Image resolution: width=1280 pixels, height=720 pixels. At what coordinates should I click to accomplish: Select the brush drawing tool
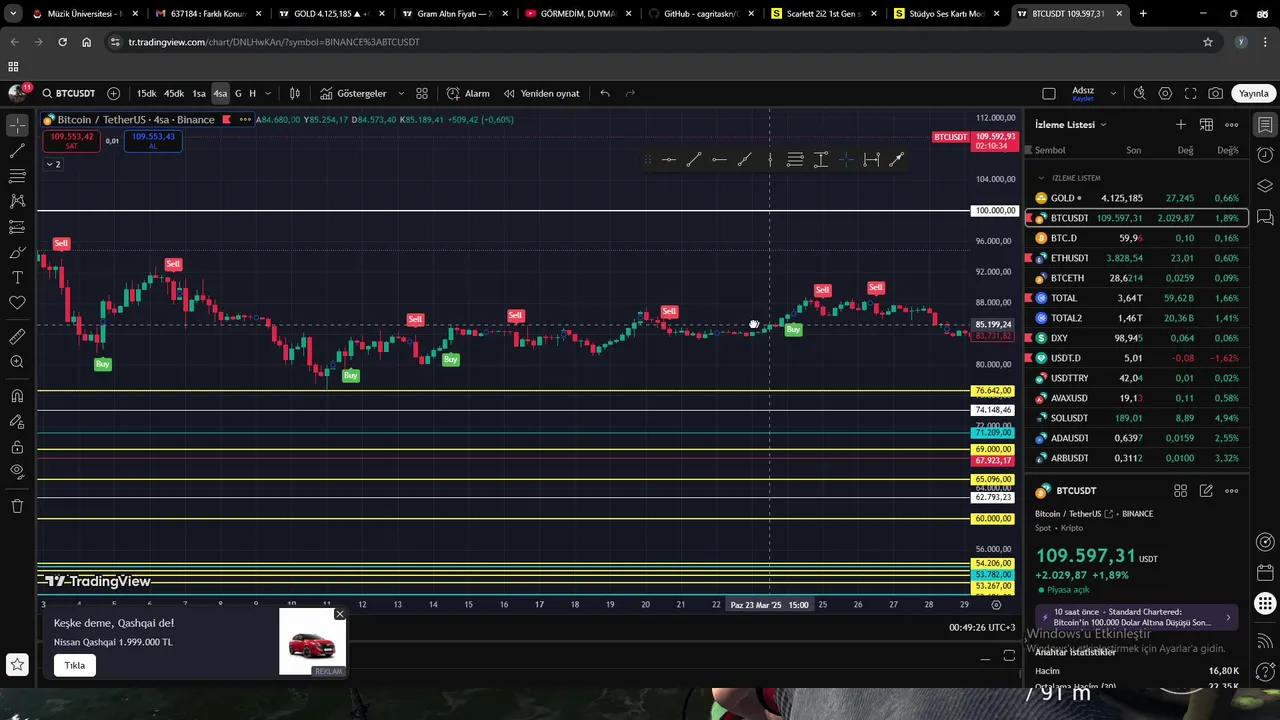click(17, 252)
